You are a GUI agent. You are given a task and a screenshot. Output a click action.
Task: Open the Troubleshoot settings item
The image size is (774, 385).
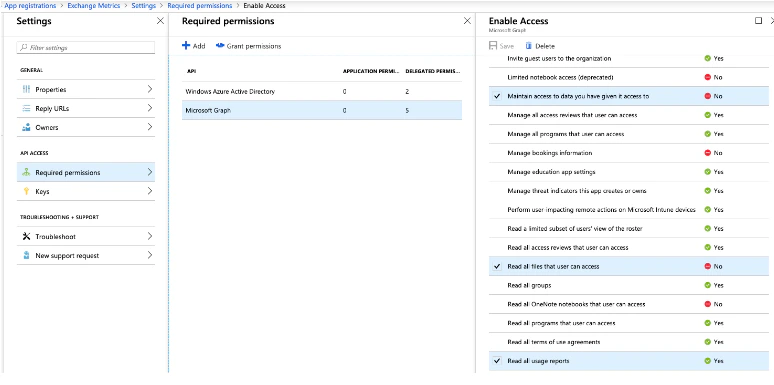(86, 236)
